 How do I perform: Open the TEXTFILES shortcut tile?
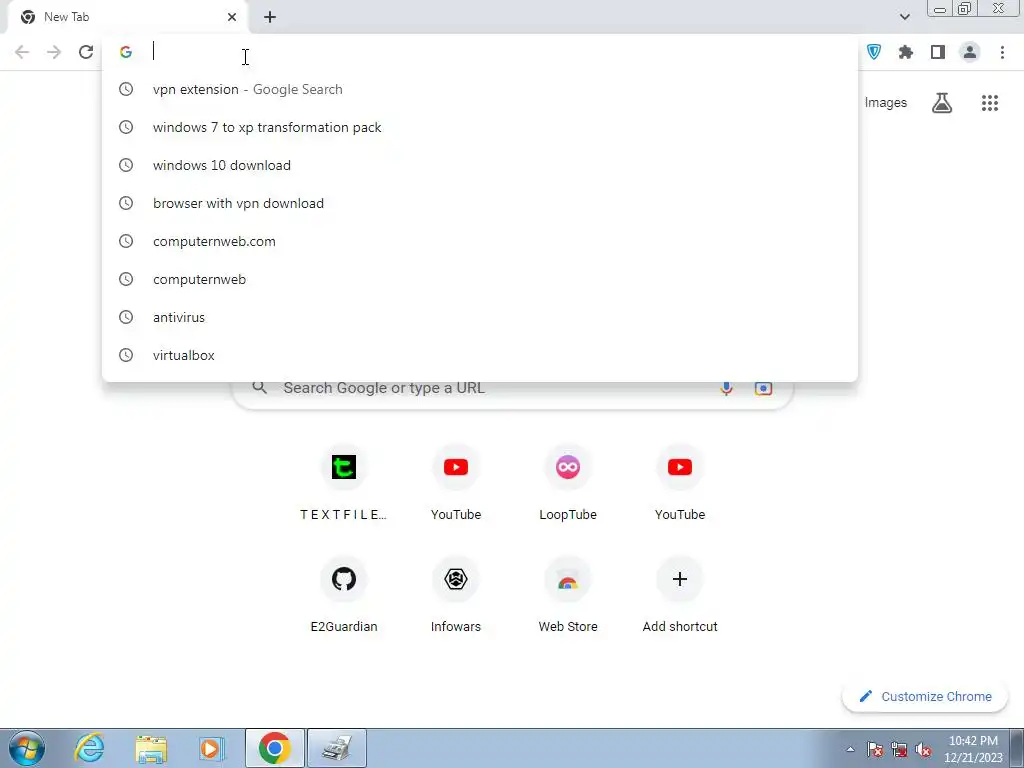tap(344, 484)
